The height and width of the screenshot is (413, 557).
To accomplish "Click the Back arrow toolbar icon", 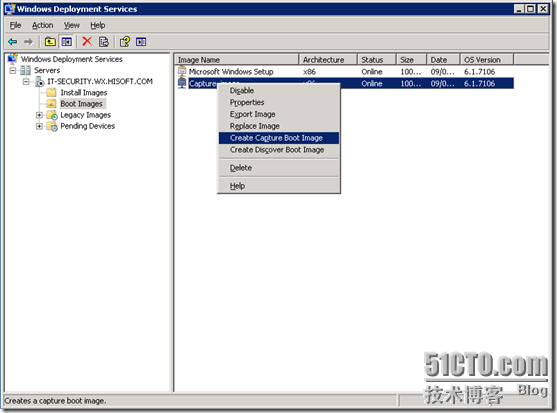I will click(13, 42).
